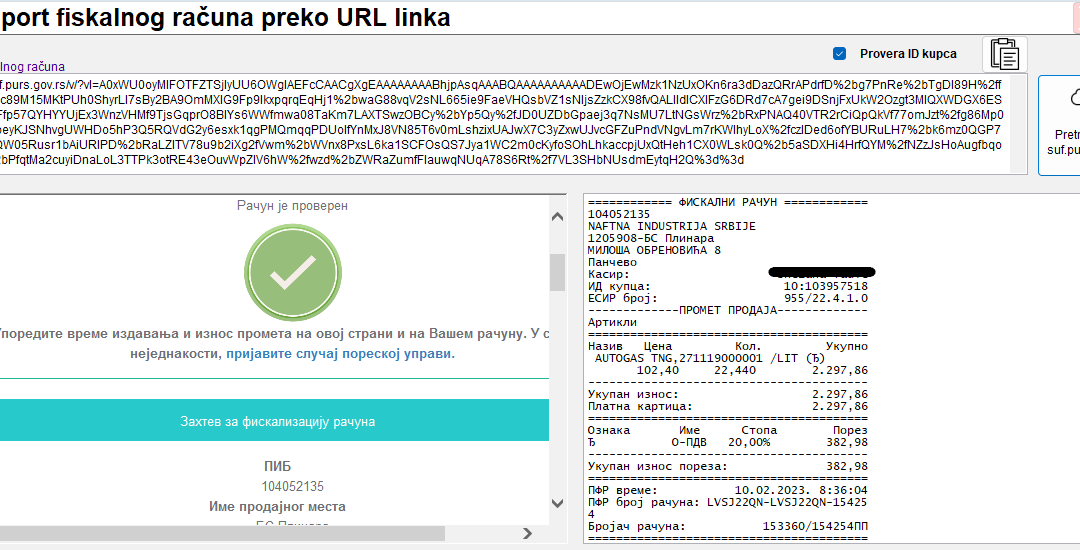Click the Рачун је проверен status text
1080x550 pixels.
291,206
